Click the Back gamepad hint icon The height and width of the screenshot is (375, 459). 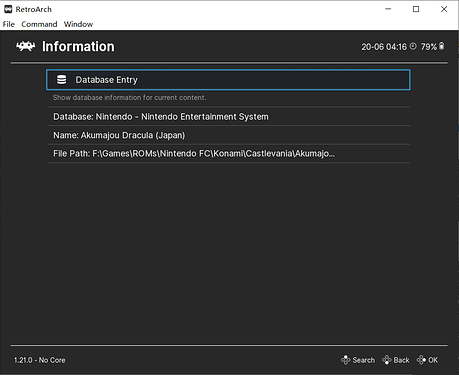387,360
